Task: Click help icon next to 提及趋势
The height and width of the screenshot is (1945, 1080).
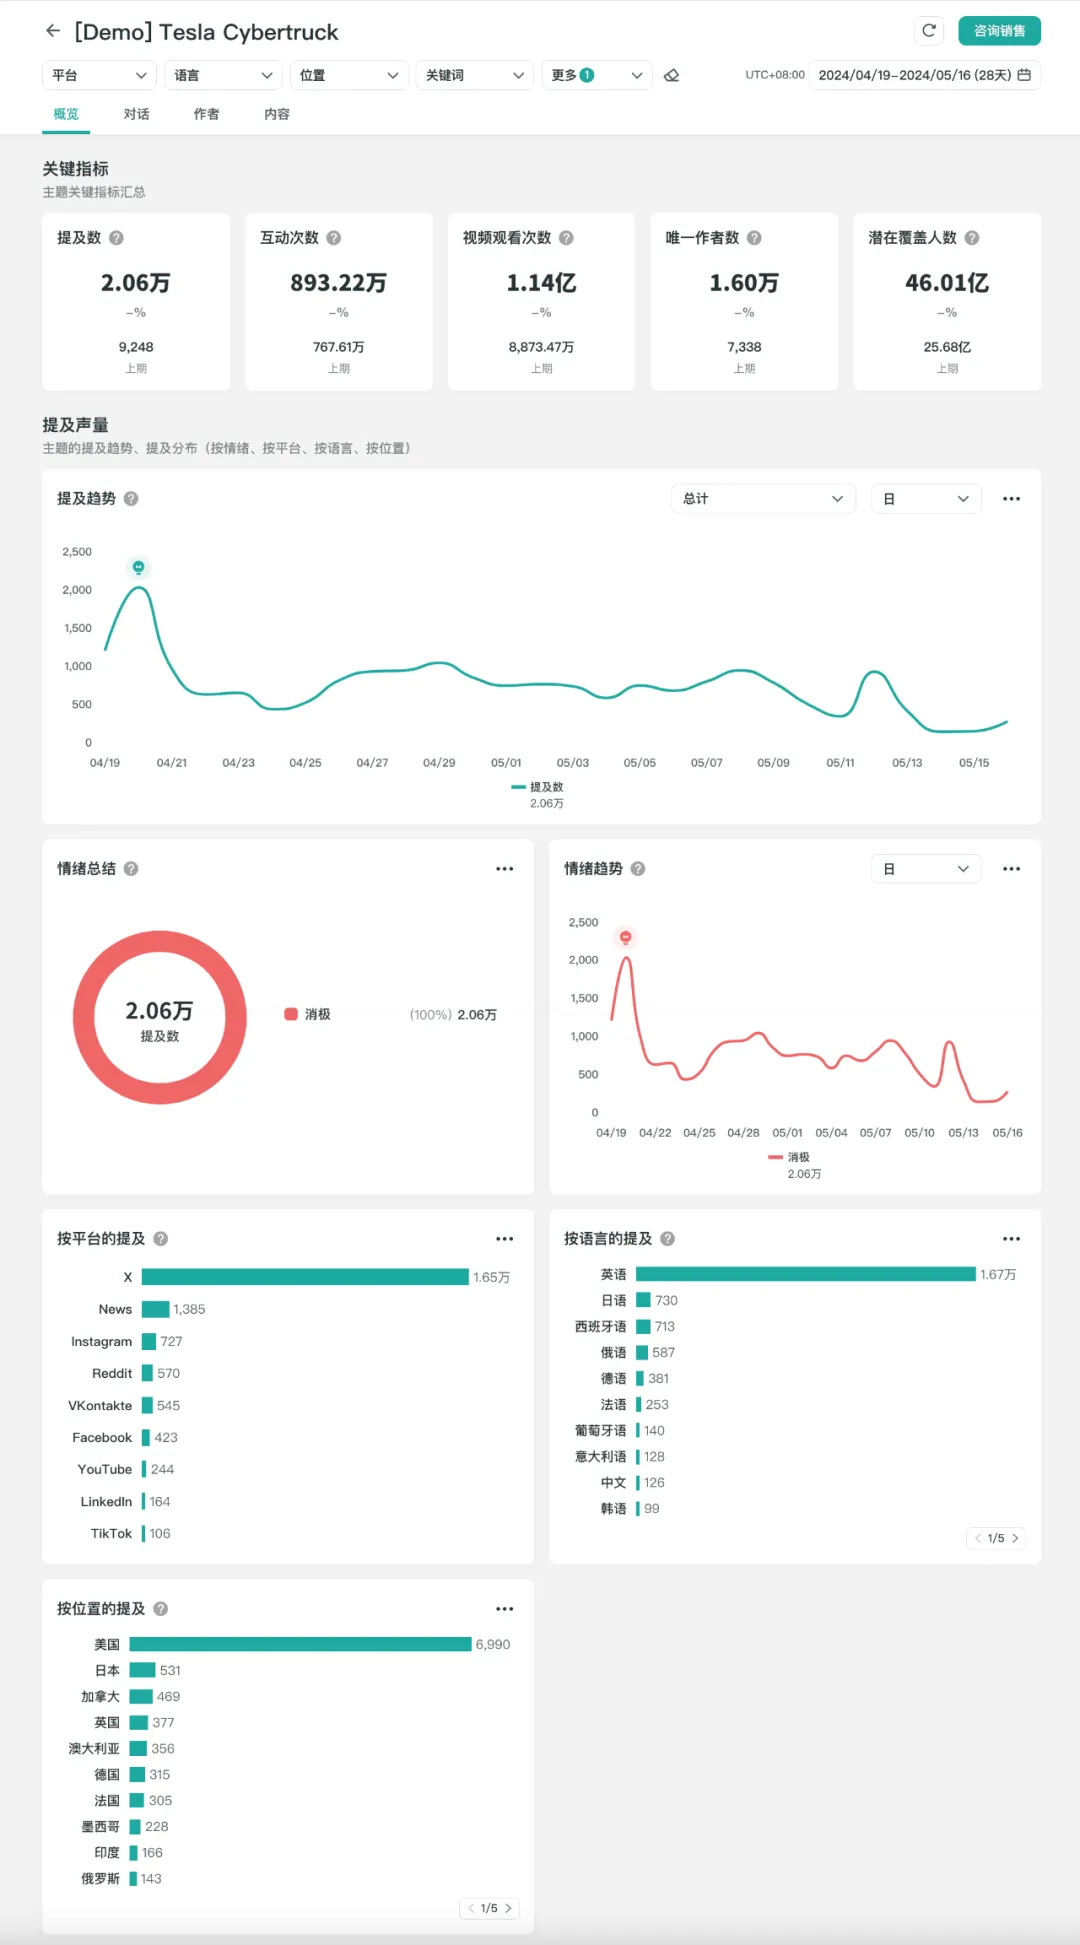Action: [x=131, y=499]
